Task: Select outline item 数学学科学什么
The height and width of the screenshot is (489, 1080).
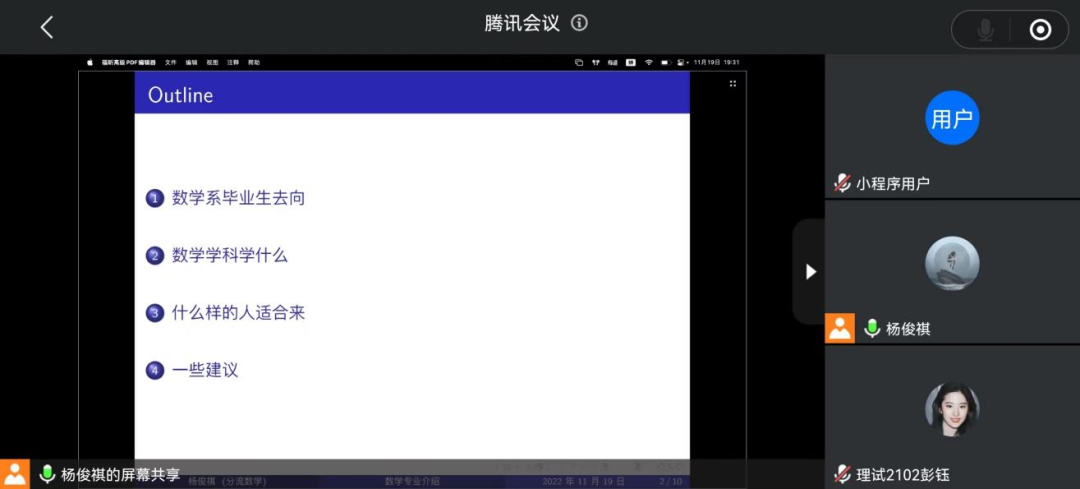Action: click(x=229, y=256)
